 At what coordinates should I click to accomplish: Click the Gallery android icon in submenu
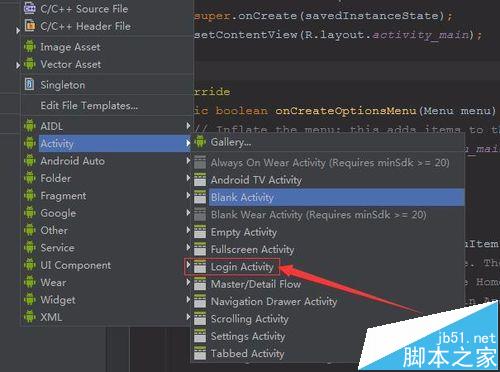[200, 142]
